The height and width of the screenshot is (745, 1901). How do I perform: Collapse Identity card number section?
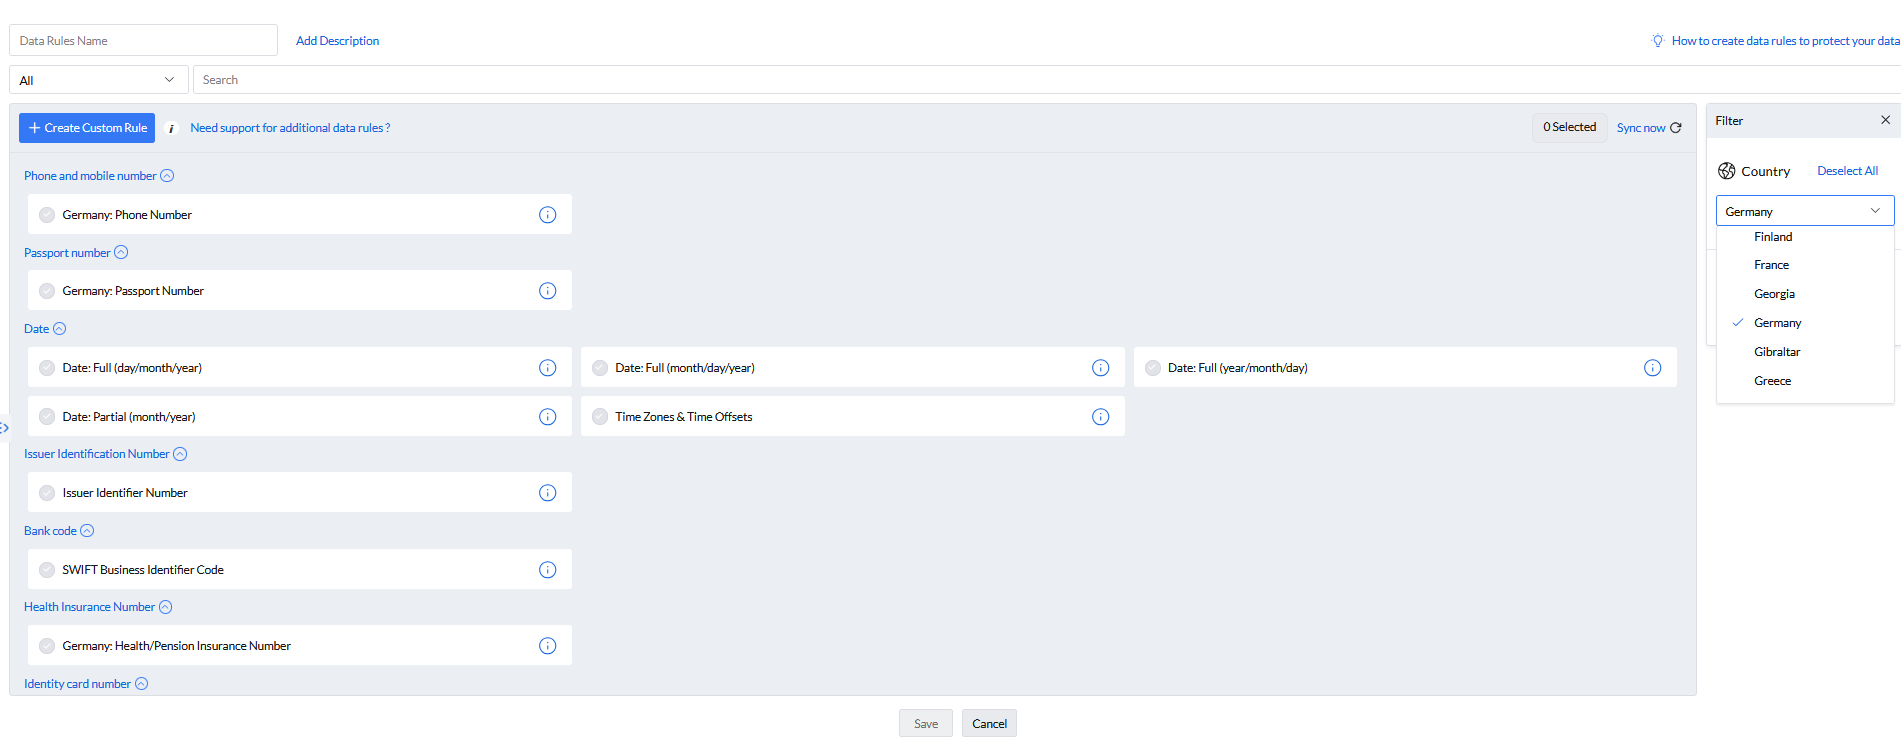pos(141,684)
